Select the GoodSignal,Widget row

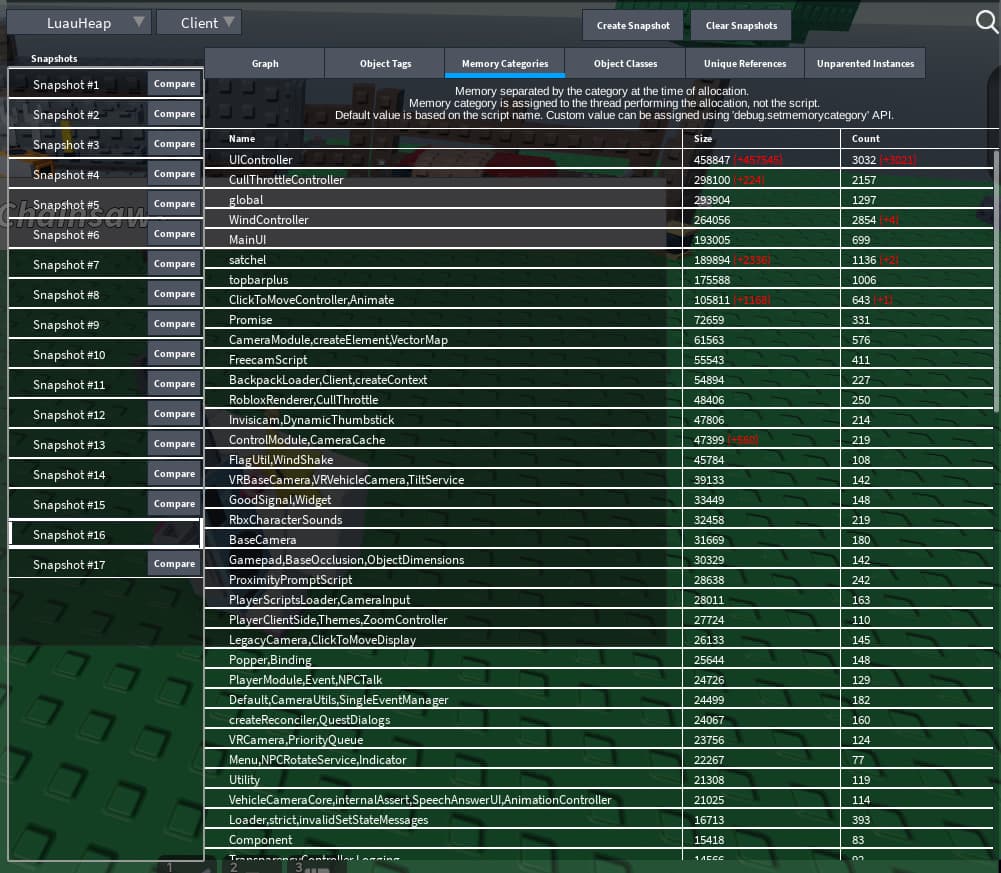(599, 499)
